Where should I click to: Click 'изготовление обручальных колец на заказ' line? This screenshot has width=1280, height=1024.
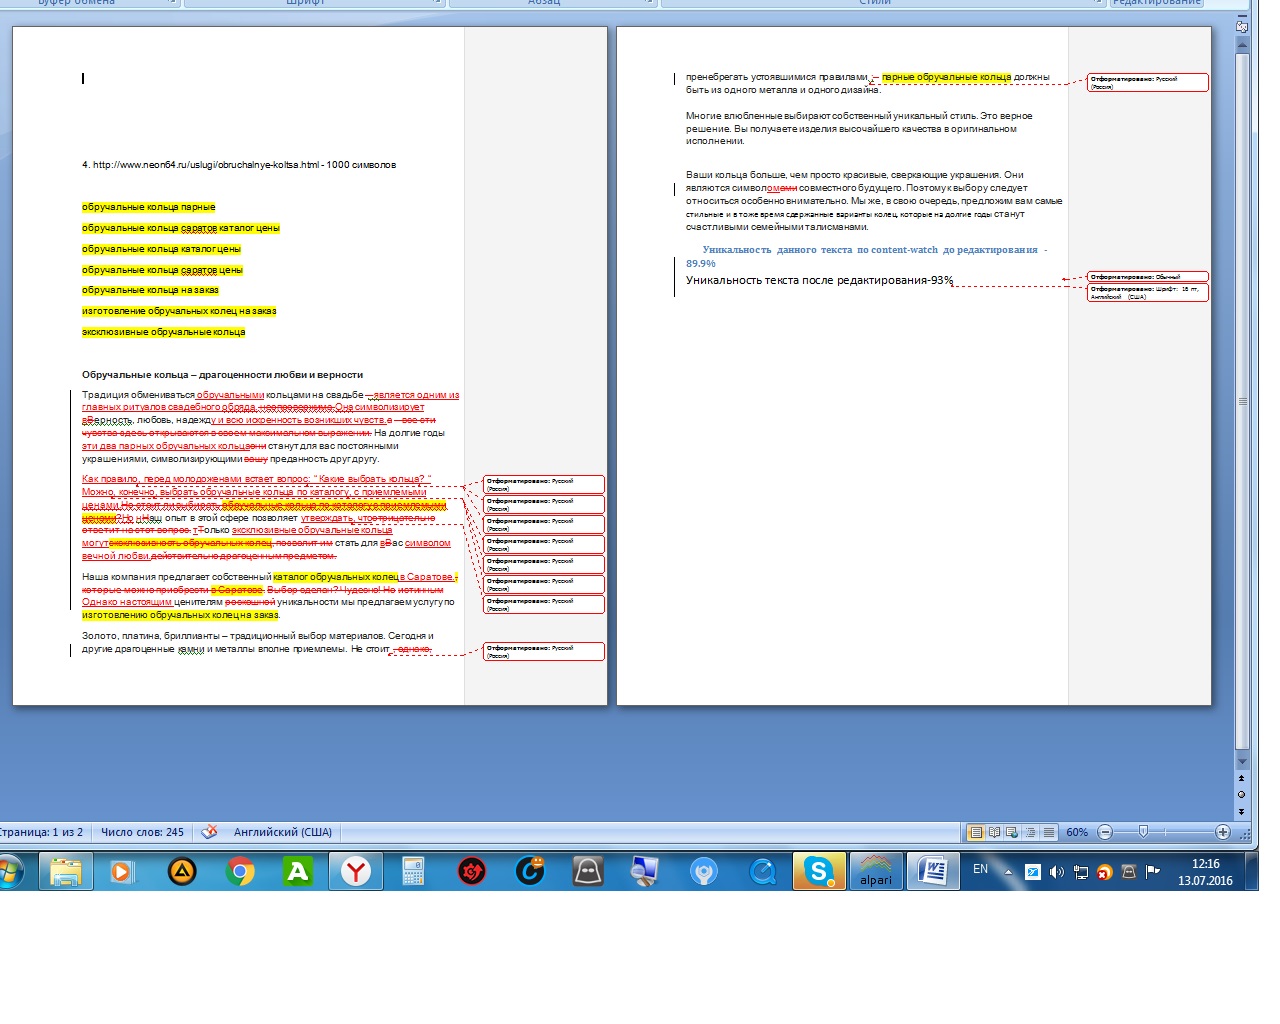179,311
